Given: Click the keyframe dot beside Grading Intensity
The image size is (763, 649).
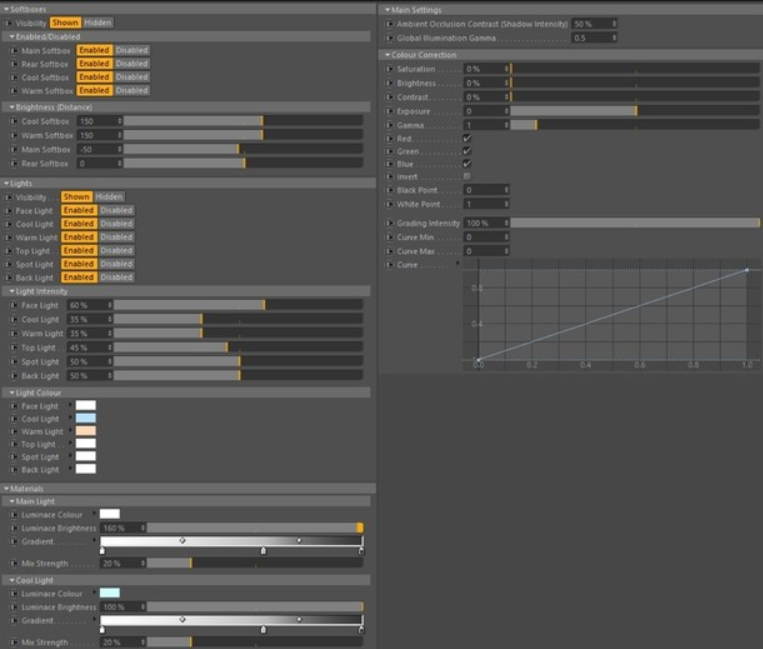Looking at the screenshot, I should point(389,223).
